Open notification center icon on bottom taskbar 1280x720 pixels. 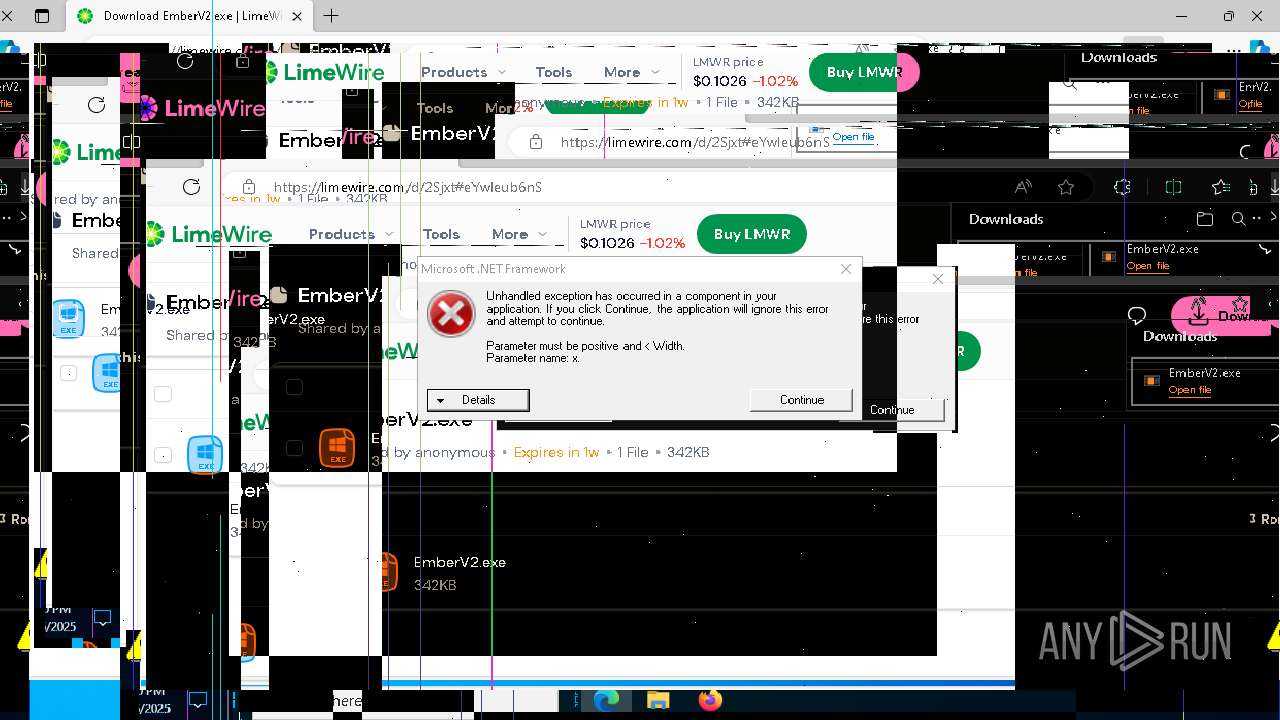coord(198,701)
